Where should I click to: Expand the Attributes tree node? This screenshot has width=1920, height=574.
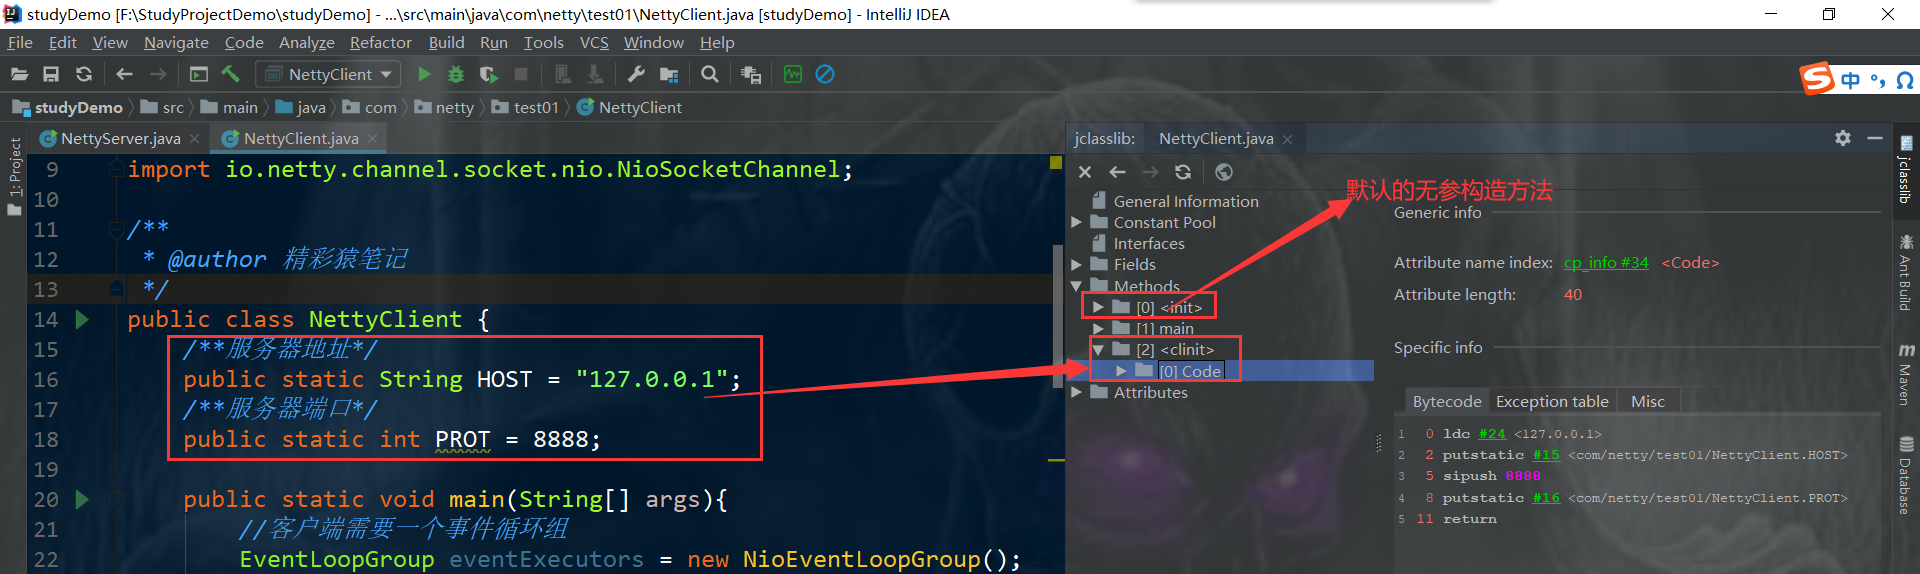1077,392
